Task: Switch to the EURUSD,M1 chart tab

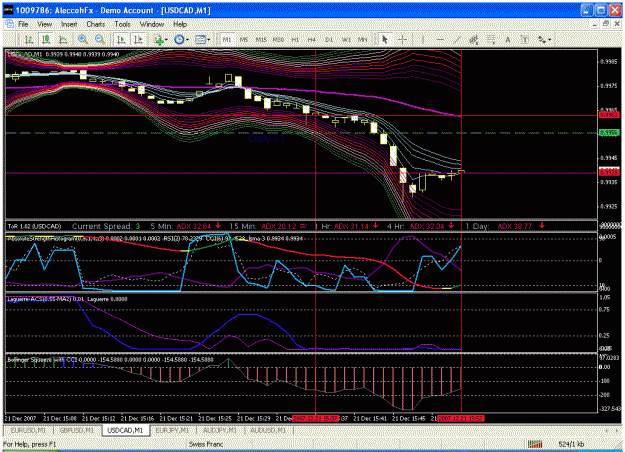Action: tap(28, 430)
